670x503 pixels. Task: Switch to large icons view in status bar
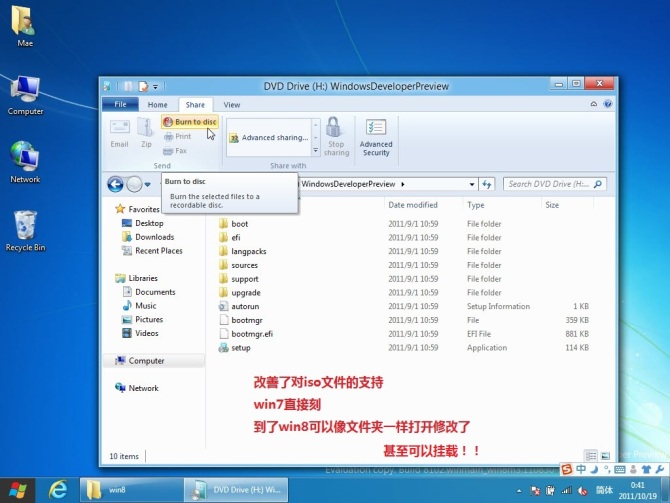pyautogui.click(x=605, y=456)
